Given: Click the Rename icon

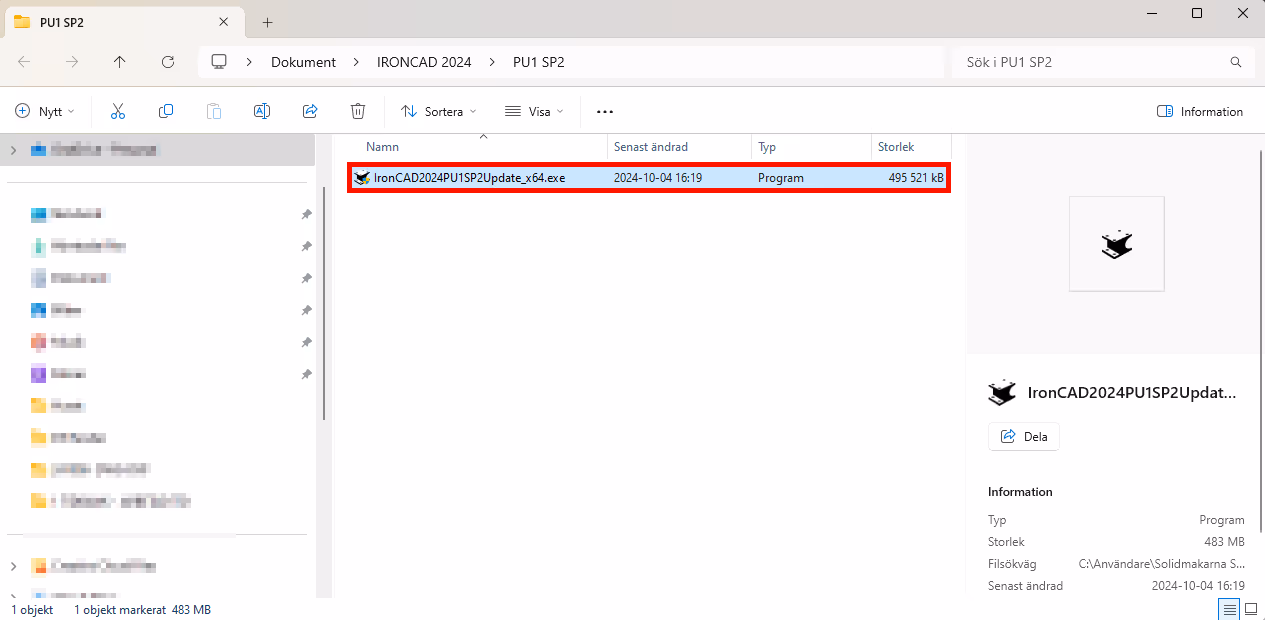Looking at the screenshot, I should (262, 111).
